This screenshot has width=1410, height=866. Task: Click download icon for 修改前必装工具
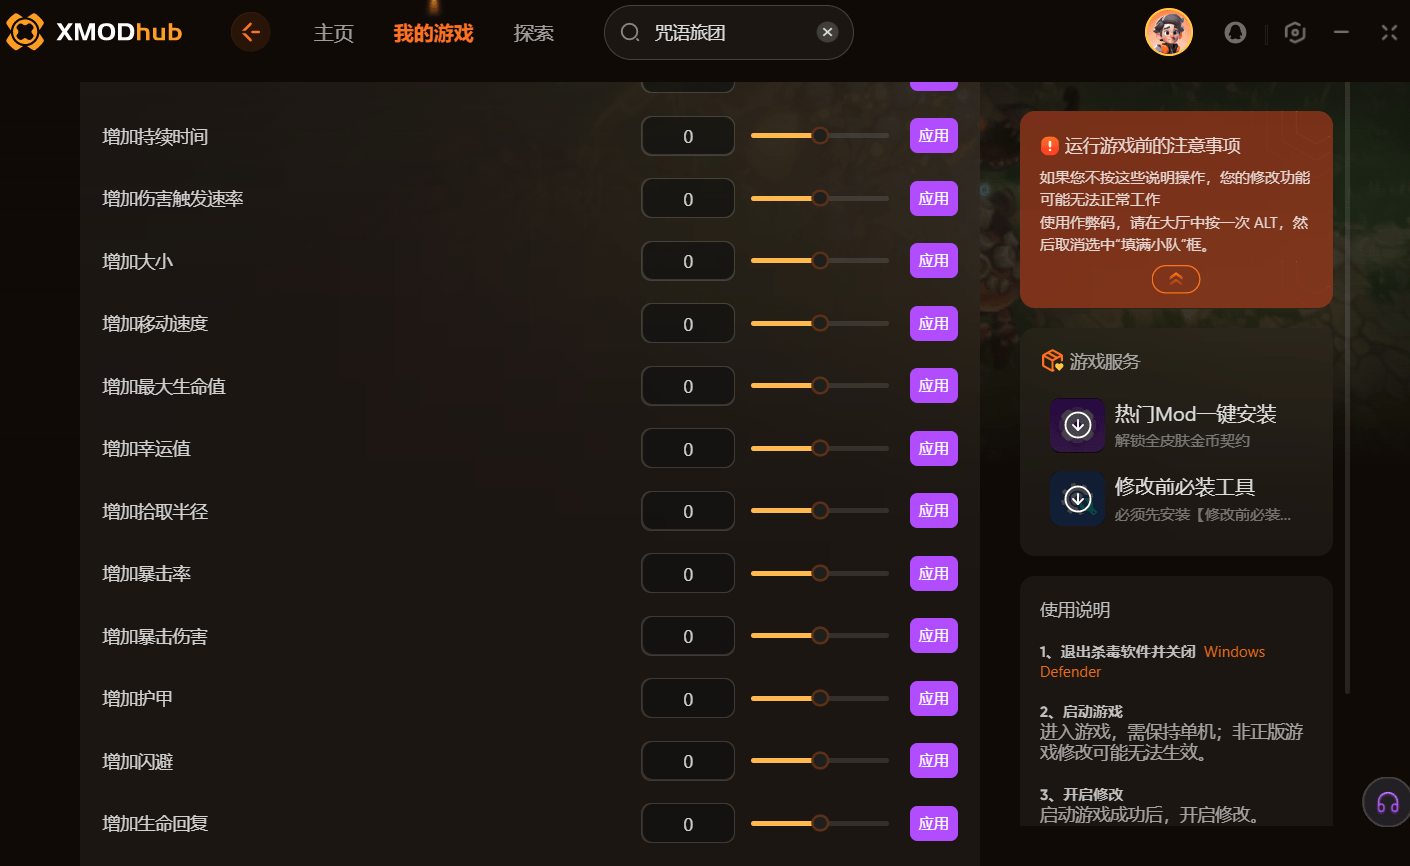click(x=1078, y=498)
